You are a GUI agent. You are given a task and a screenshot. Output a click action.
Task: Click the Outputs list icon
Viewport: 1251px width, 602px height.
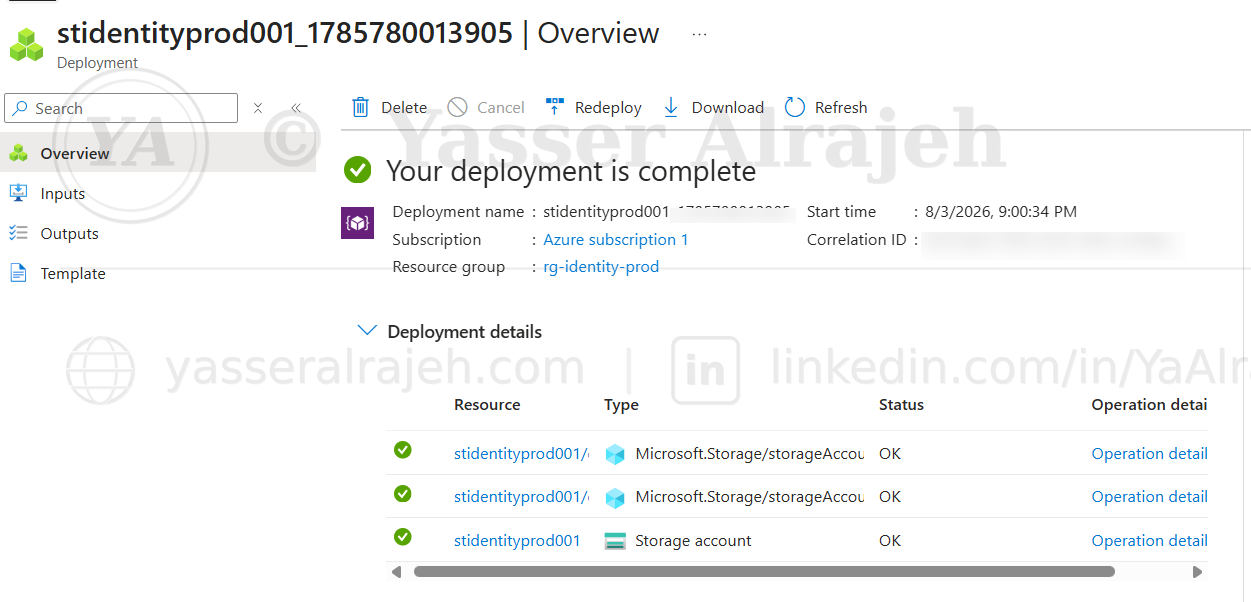coord(18,233)
